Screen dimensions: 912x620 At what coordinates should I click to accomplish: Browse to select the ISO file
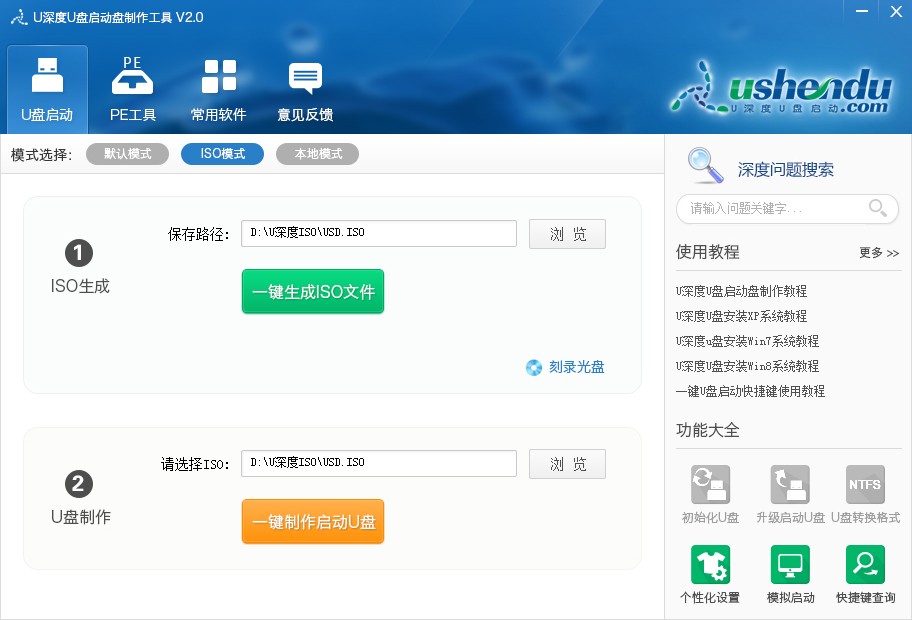click(x=567, y=464)
